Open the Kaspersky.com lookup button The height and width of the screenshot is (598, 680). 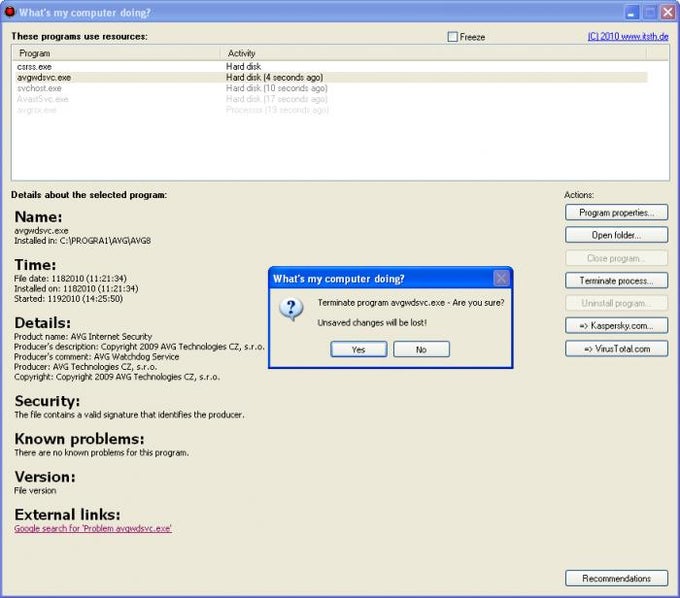tap(616, 326)
